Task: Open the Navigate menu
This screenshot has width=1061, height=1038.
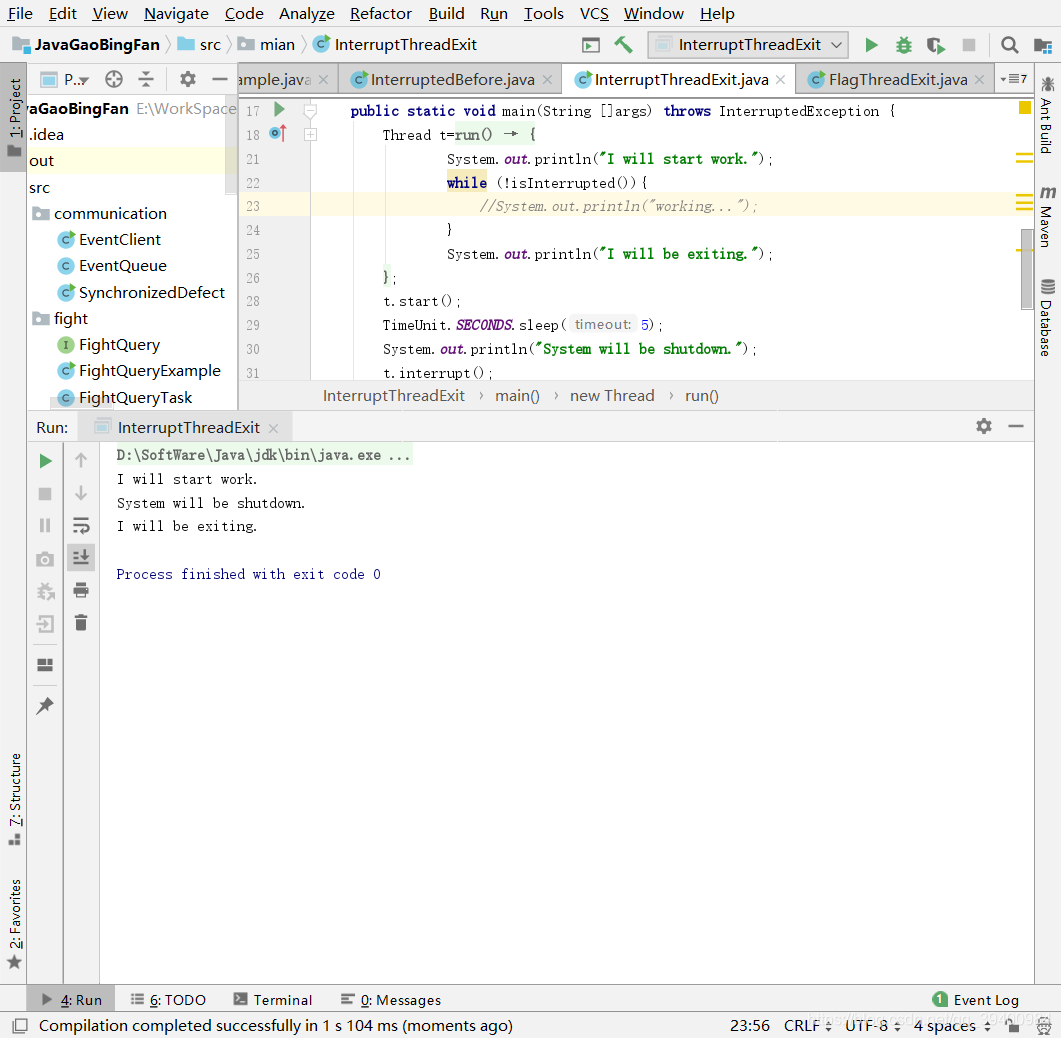Action: click(176, 14)
